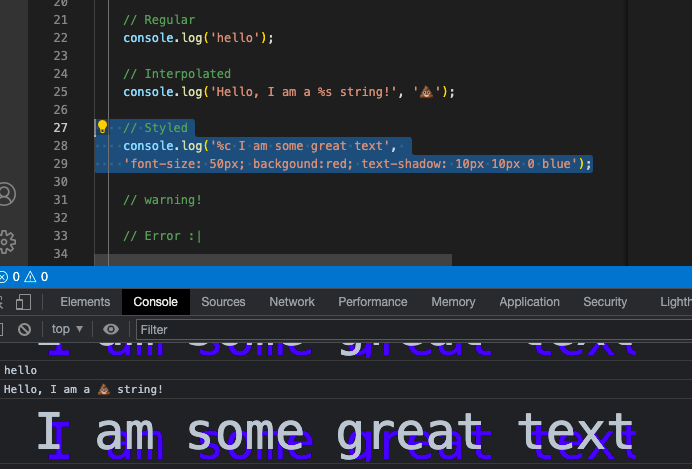Open the Sources tab
Viewport: 692px width, 469px height.
223,302
